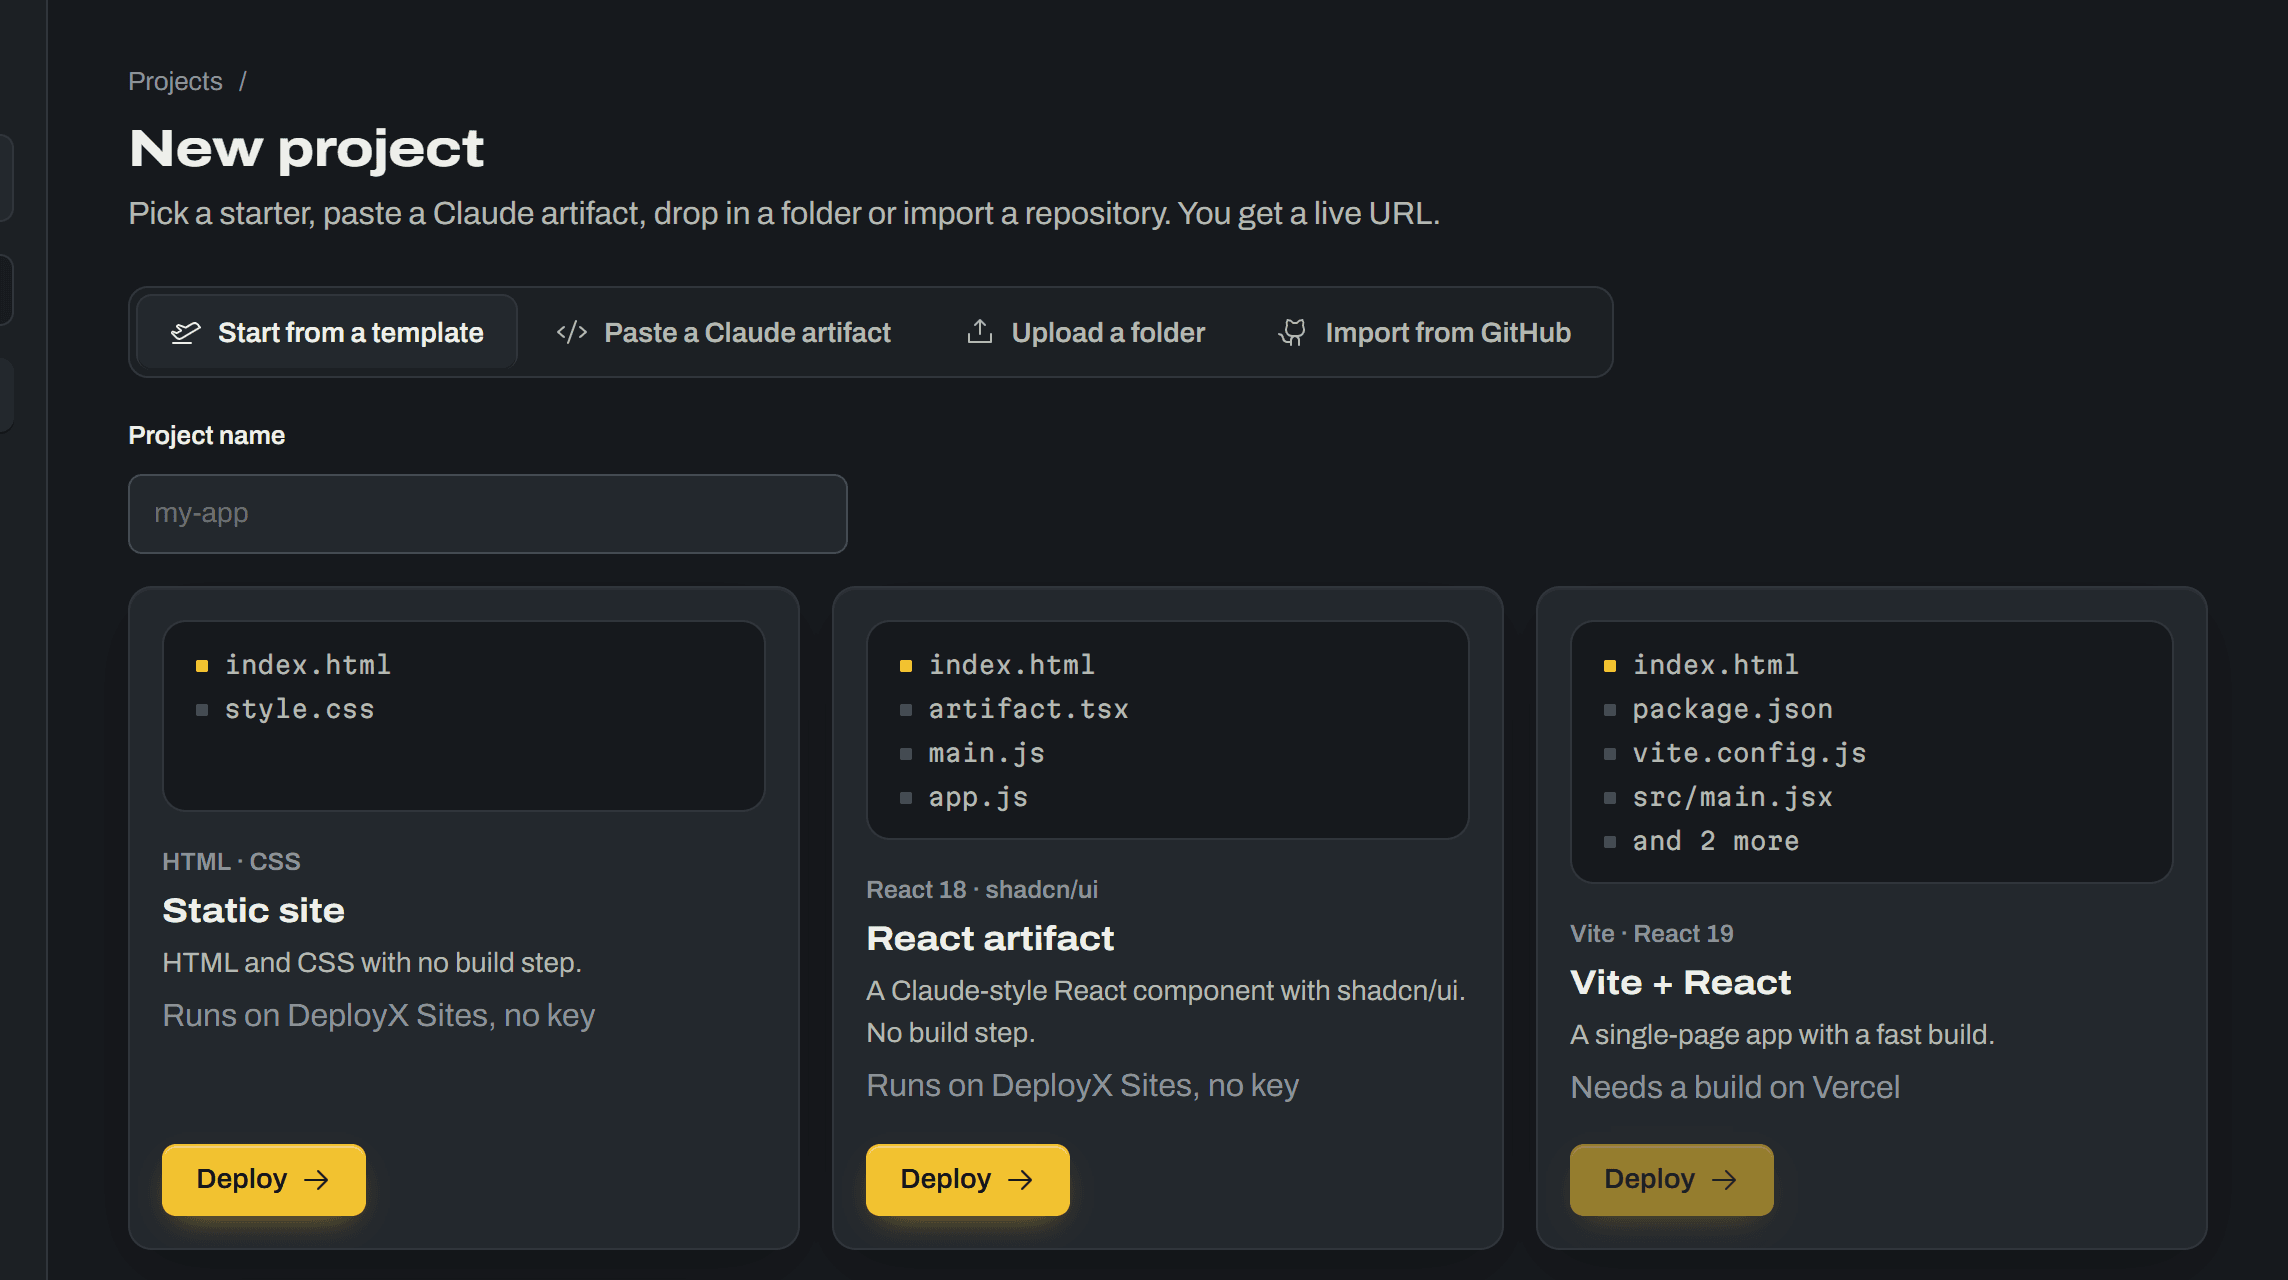This screenshot has height=1280, width=2288.
Task: Click the 'and 2 more' files entry
Action: click(1715, 841)
